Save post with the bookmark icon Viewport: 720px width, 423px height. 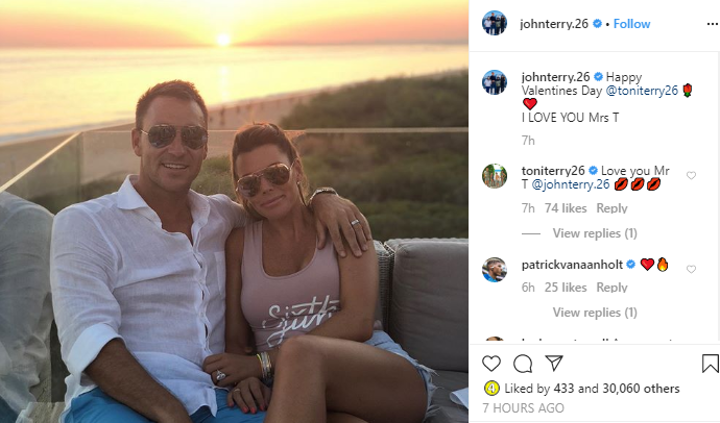pos(710,363)
